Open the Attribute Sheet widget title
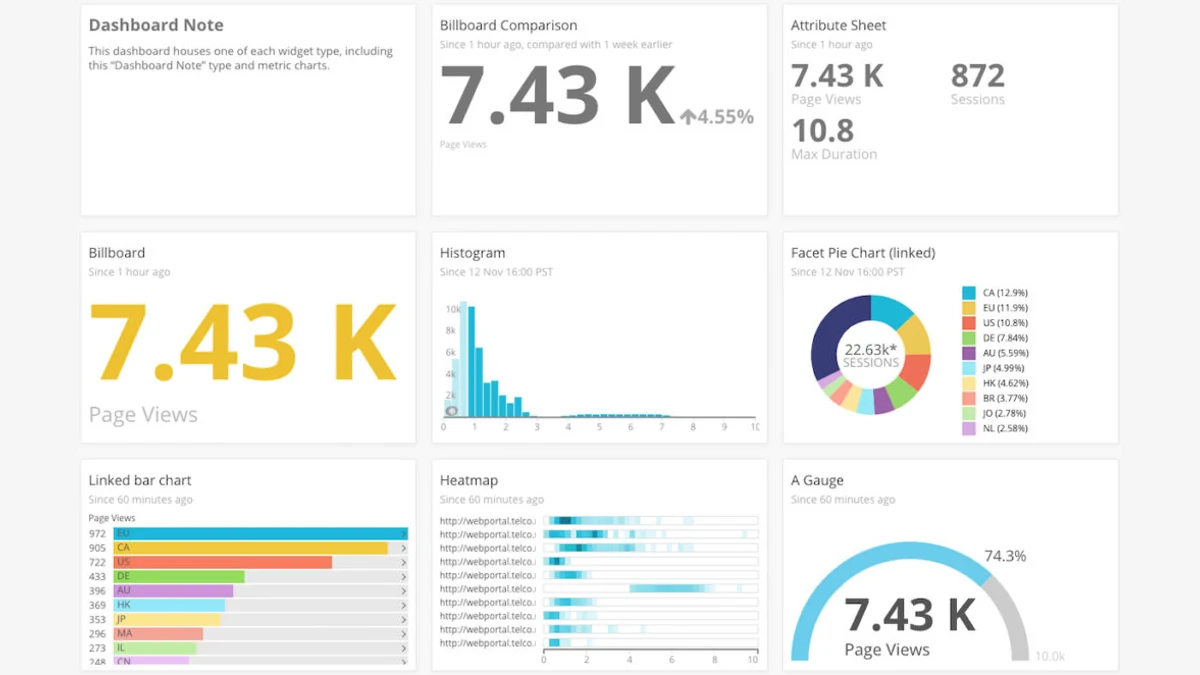Viewport: 1200px width, 675px height. coord(838,26)
